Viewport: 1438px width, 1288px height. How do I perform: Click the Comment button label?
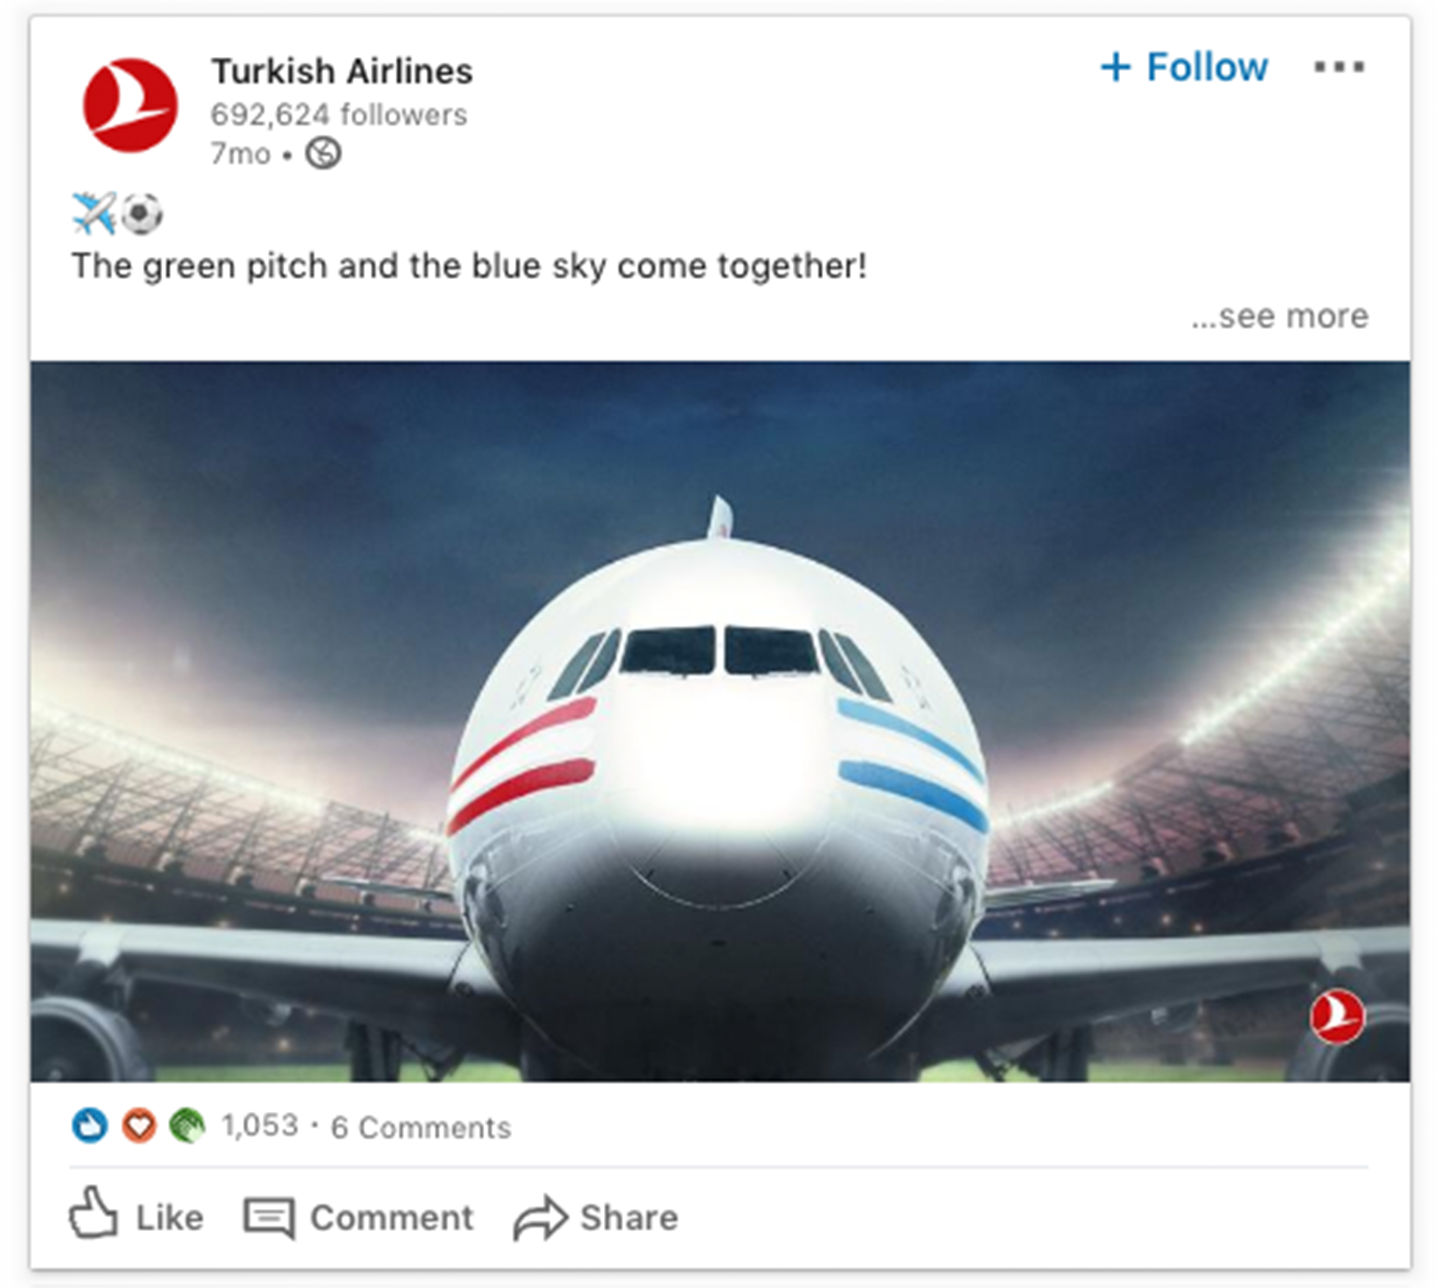(x=392, y=1217)
